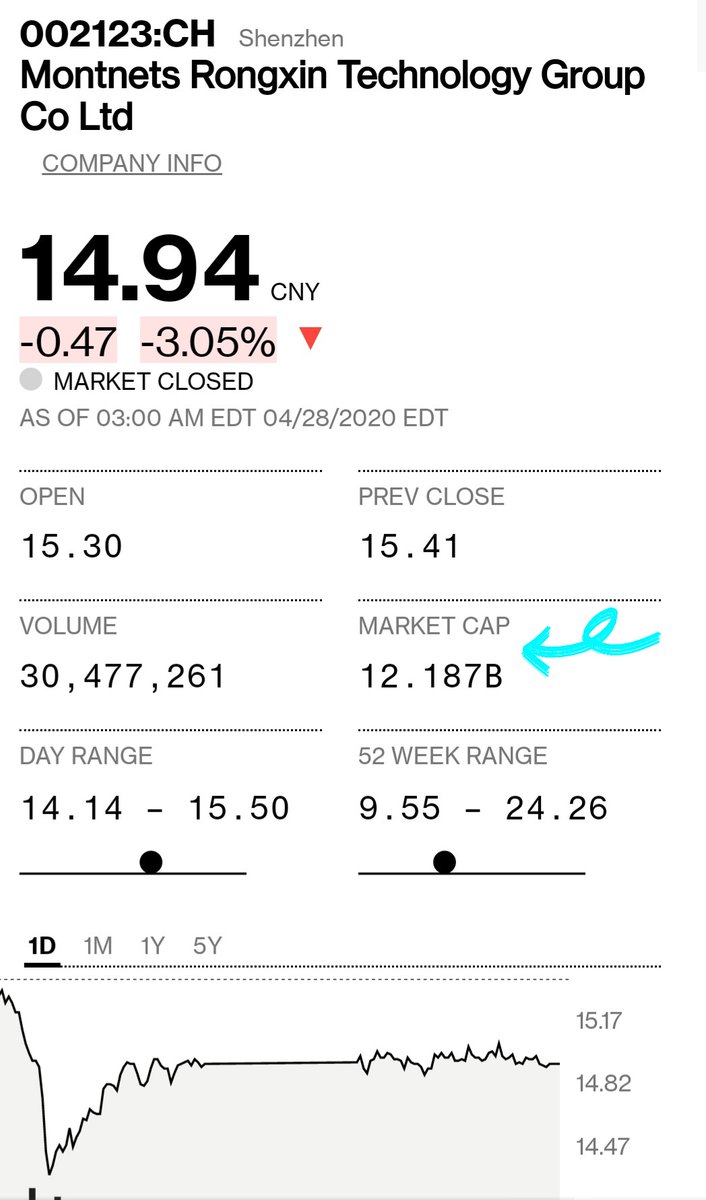This screenshot has width=706, height=1200.
Task: Open the COMPANY INFO link
Action: pos(132,163)
